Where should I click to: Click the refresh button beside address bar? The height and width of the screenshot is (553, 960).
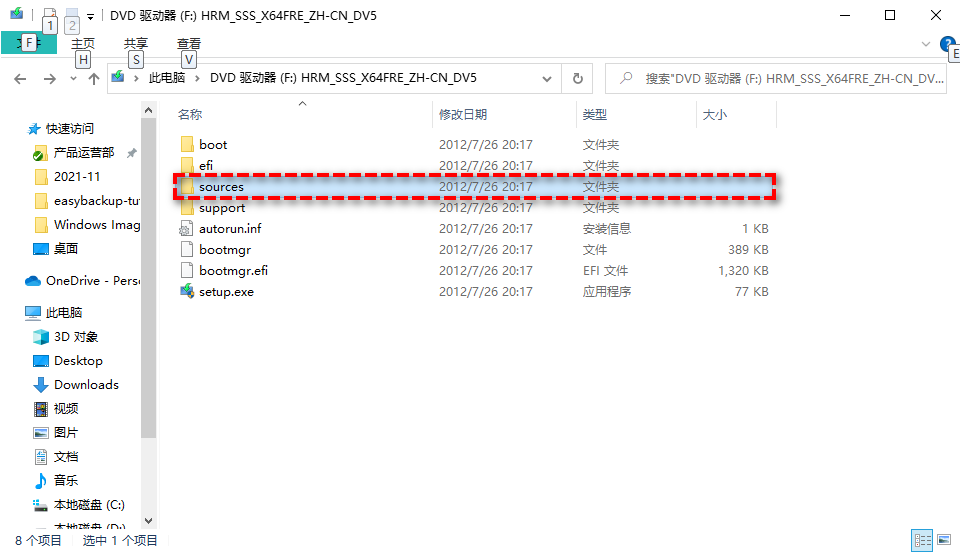[x=577, y=78]
